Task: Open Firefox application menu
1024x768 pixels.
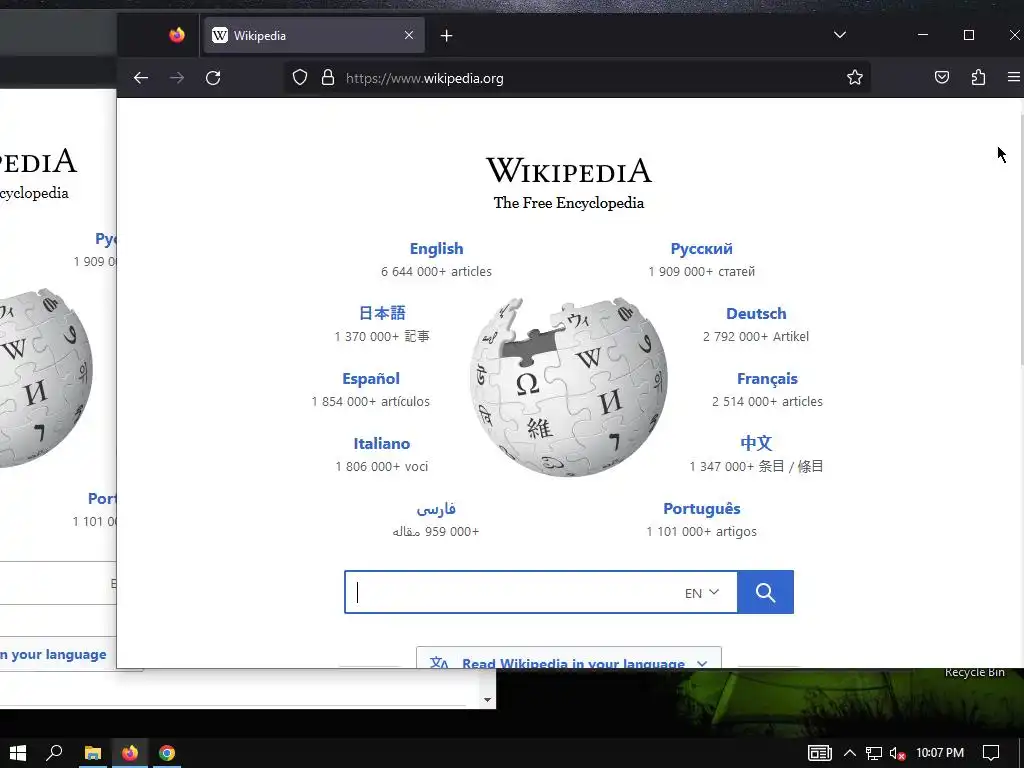Action: click(1014, 78)
